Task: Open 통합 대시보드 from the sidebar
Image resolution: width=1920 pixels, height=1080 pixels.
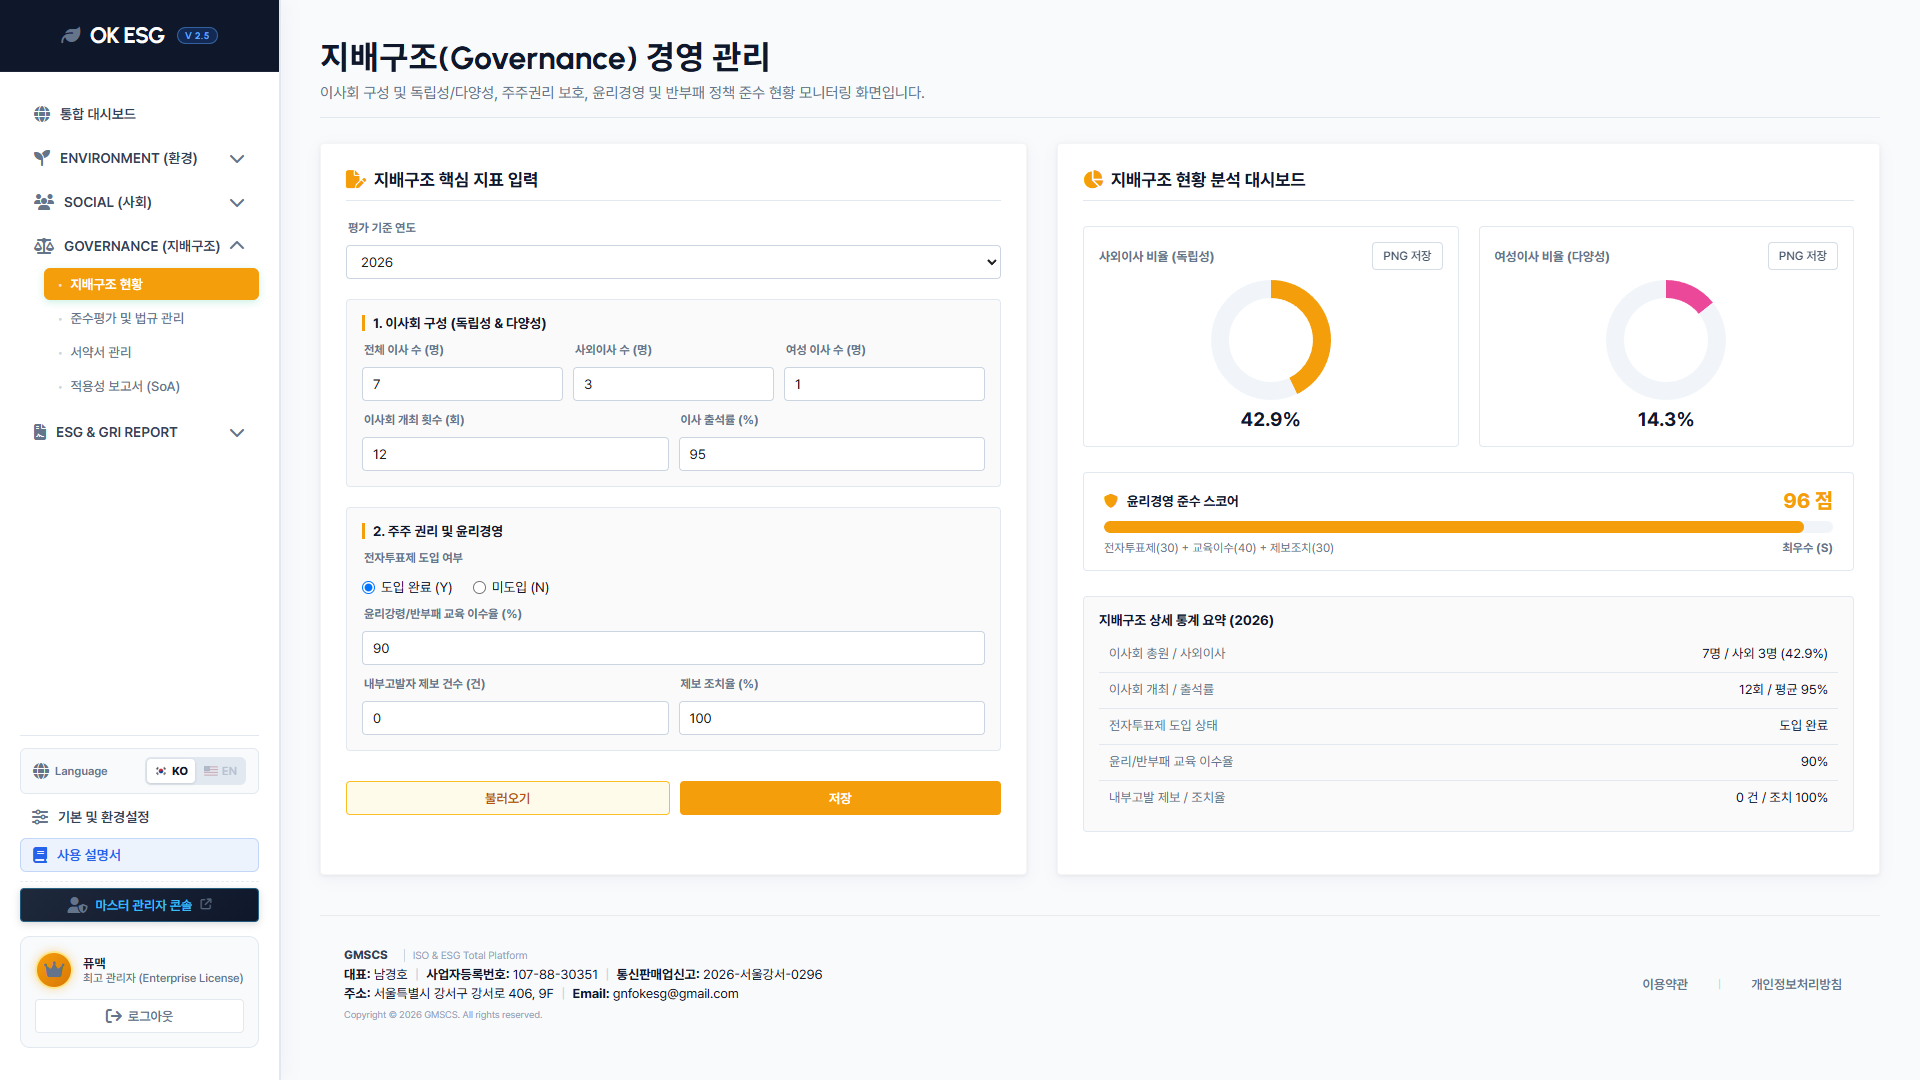Action: (139, 114)
